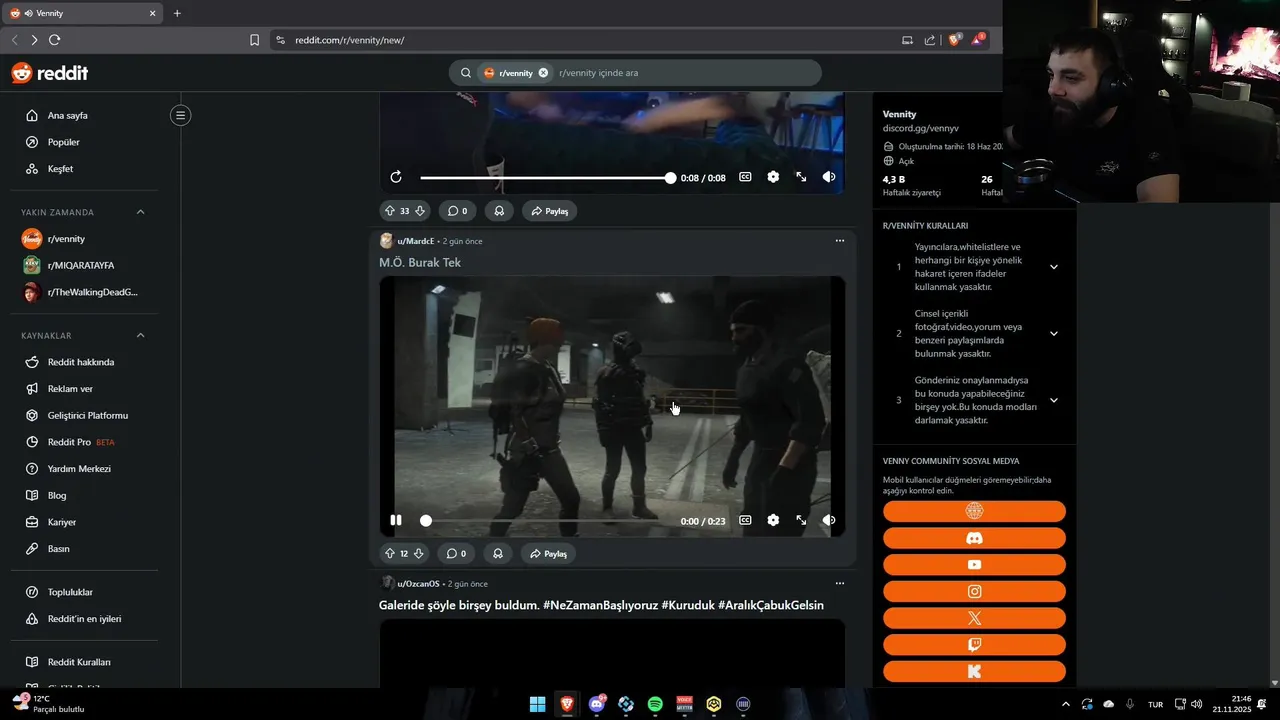Collapse the KAYNAKLAR section
This screenshot has width=1280, height=720.
(140, 335)
